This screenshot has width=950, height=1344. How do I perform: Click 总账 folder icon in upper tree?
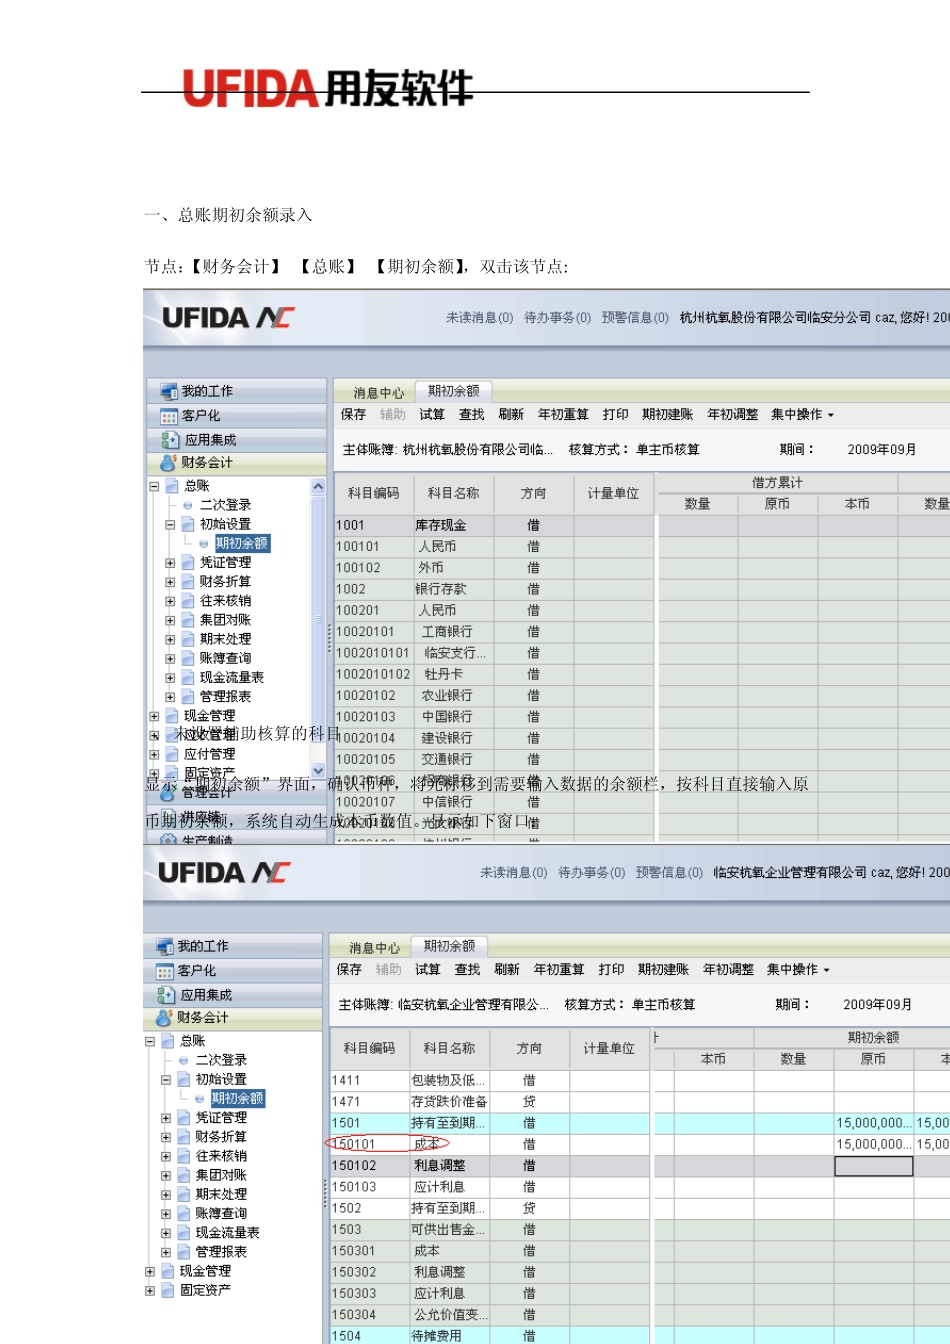click(172, 486)
